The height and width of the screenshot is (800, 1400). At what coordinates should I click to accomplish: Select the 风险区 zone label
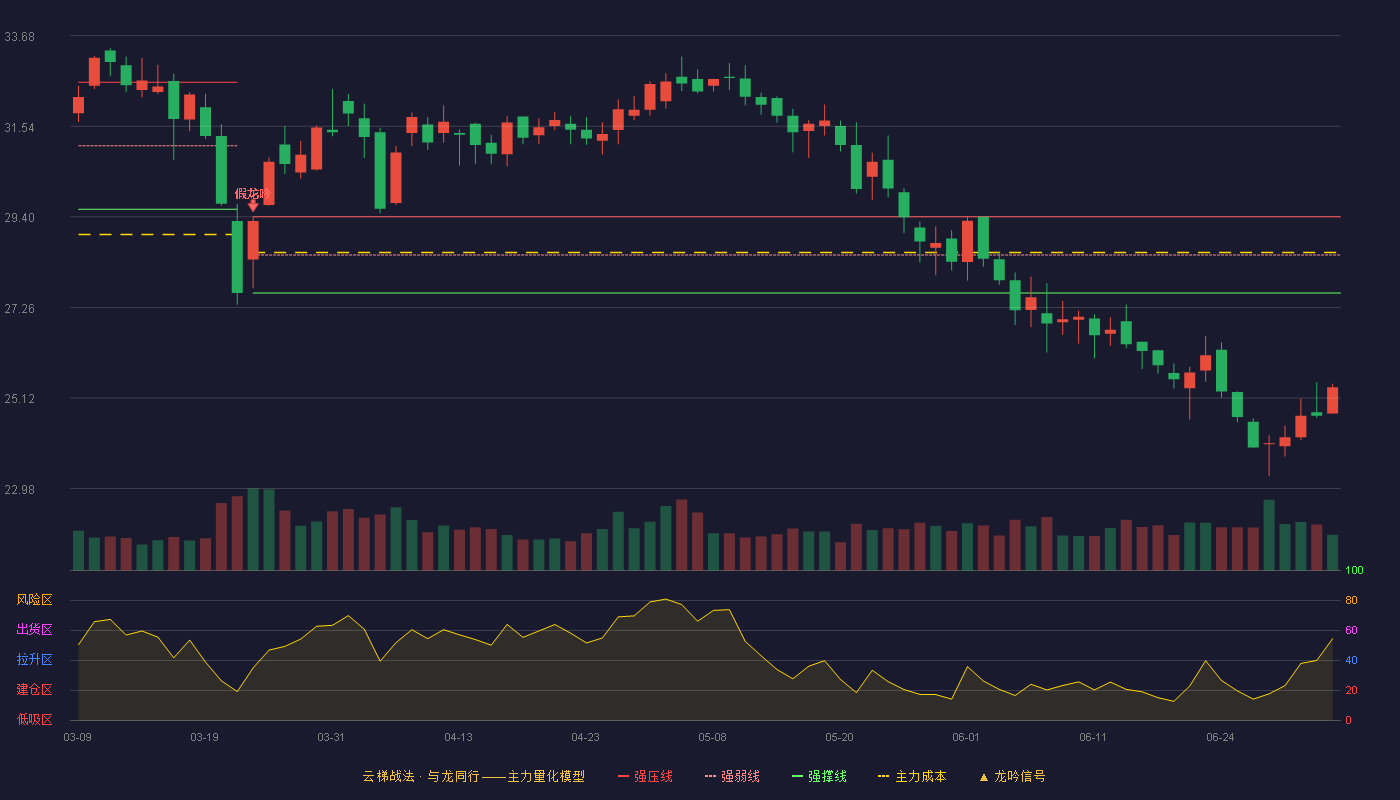click(x=34, y=600)
